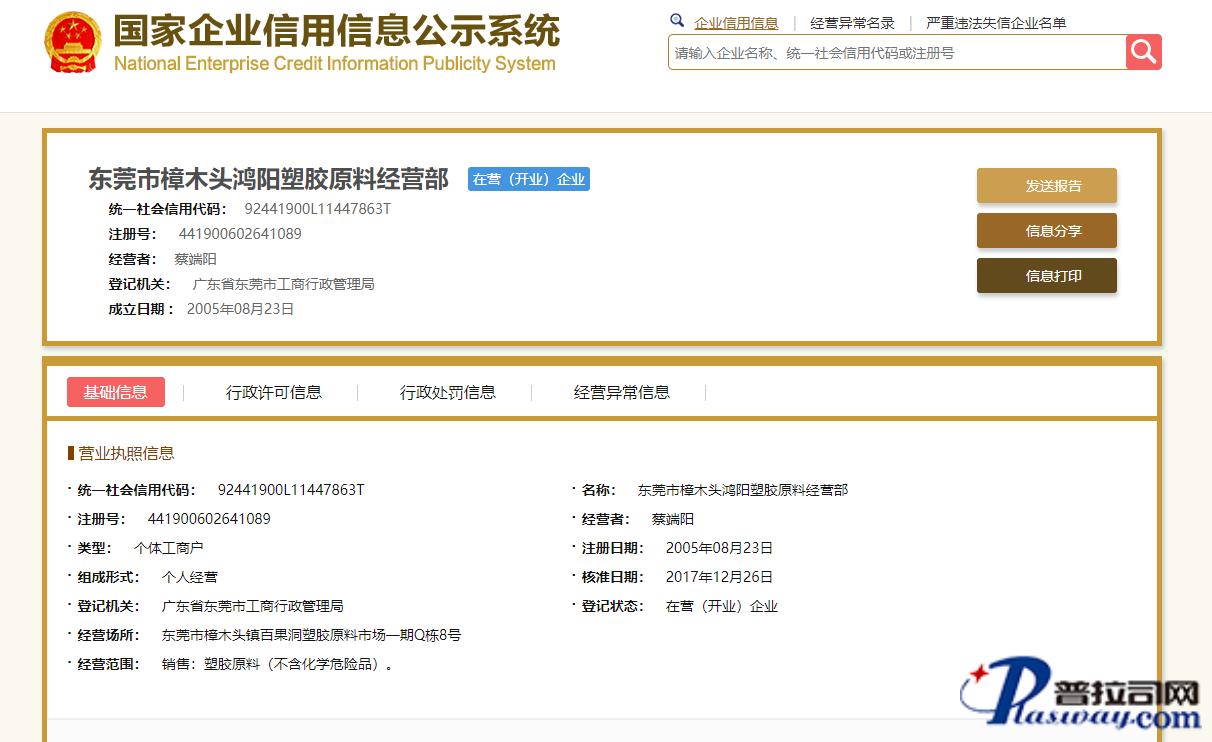Click the red magnifier search button
The image size is (1212, 742).
[x=1143, y=52]
